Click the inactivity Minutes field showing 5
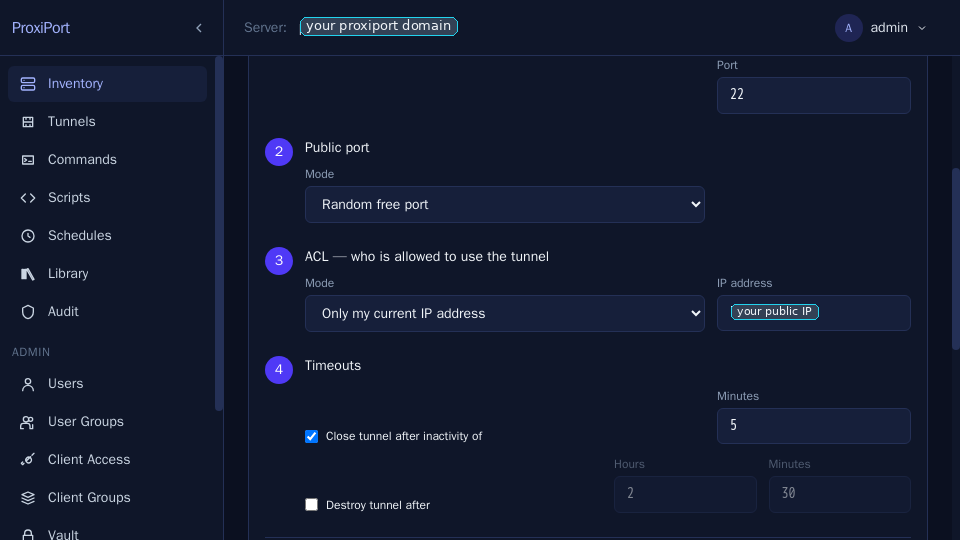Image resolution: width=960 pixels, height=540 pixels. coord(814,426)
